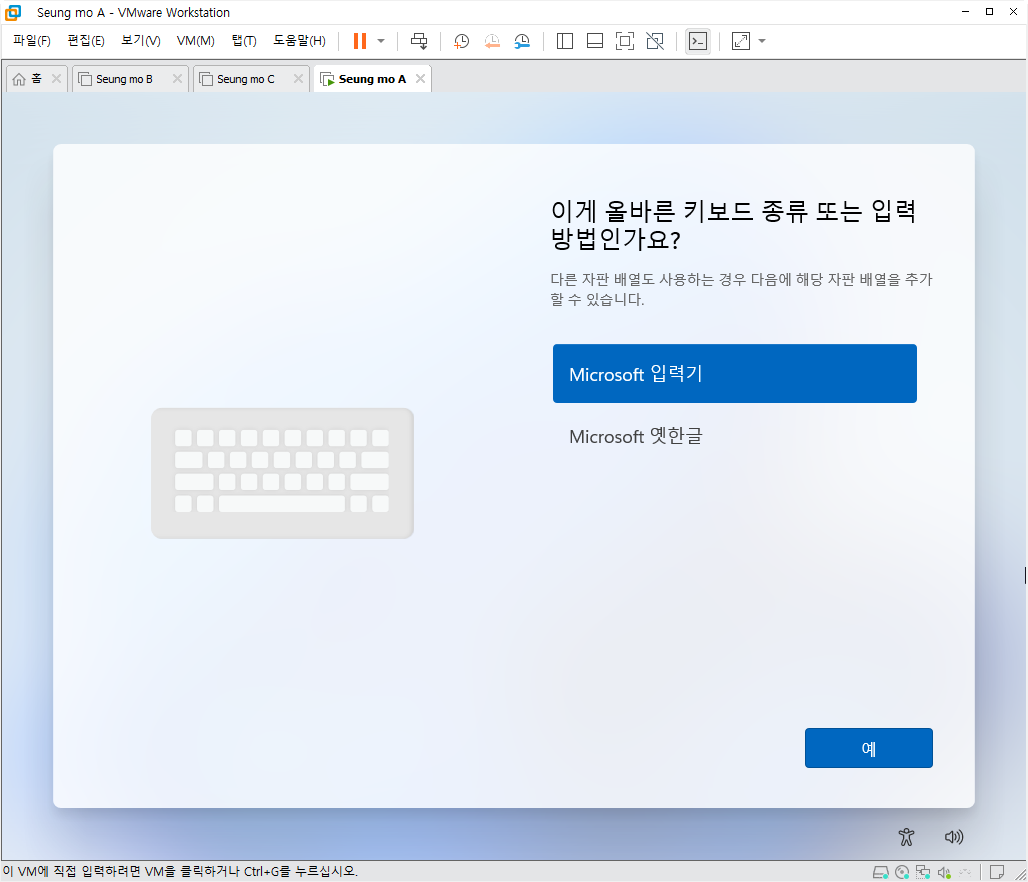Open the 도움말(H) menu
1028x882 pixels.
click(x=299, y=41)
